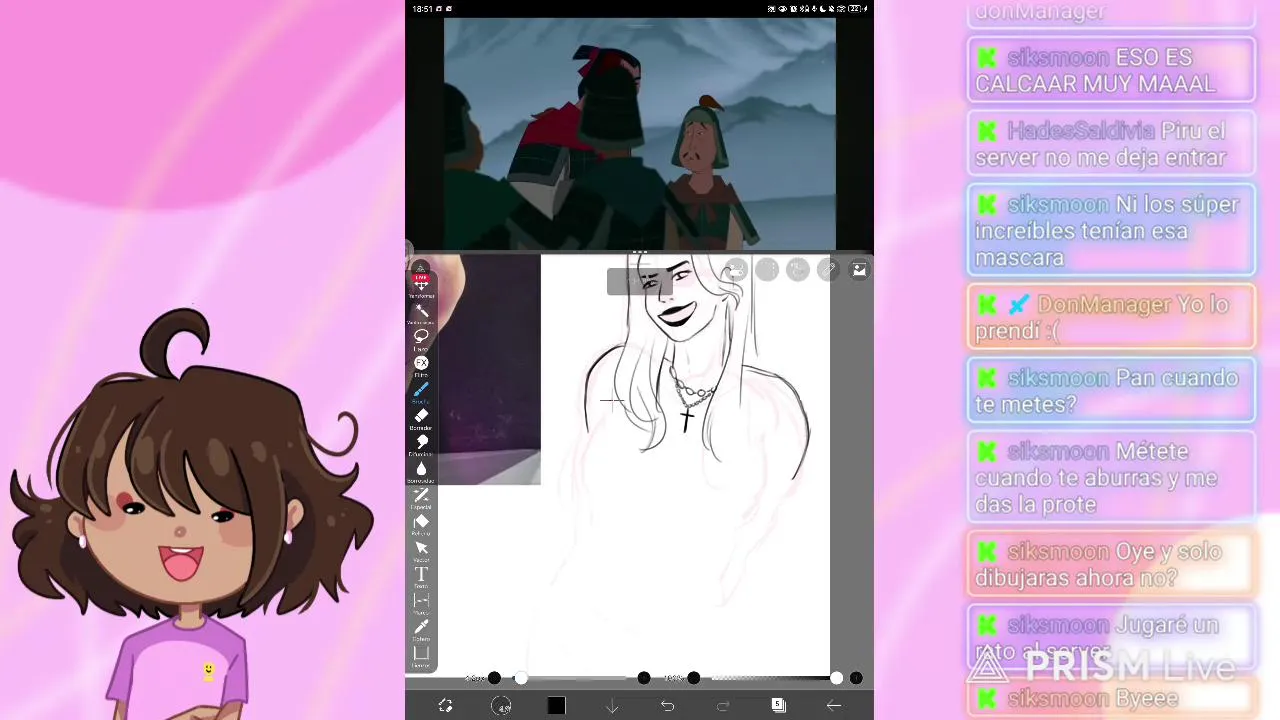Select the arrow pointer tool
The width and height of the screenshot is (1280, 720).
pyautogui.click(x=421, y=550)
